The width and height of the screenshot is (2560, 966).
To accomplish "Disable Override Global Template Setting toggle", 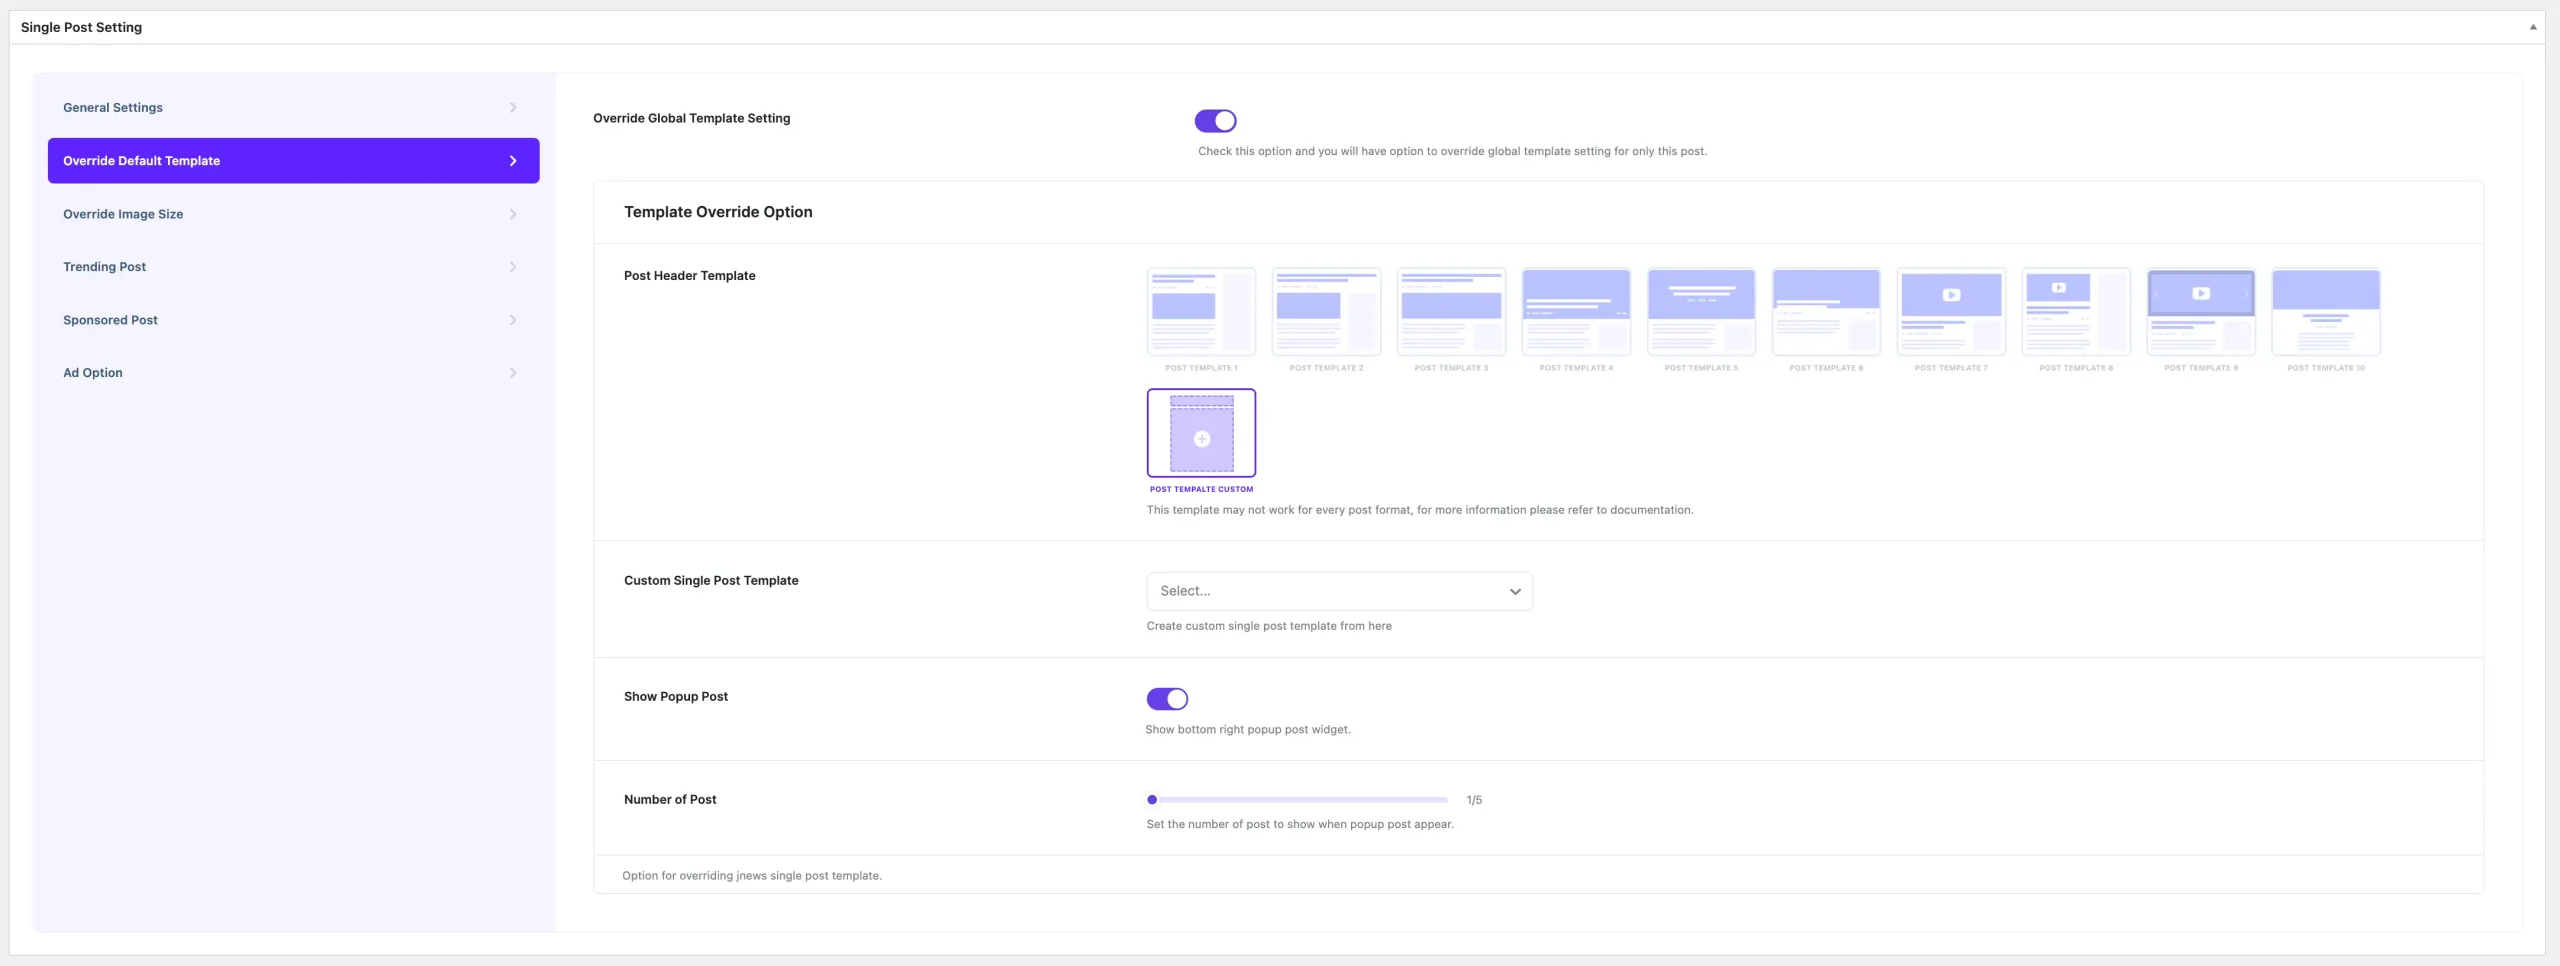I will (x=1215, y=121).
